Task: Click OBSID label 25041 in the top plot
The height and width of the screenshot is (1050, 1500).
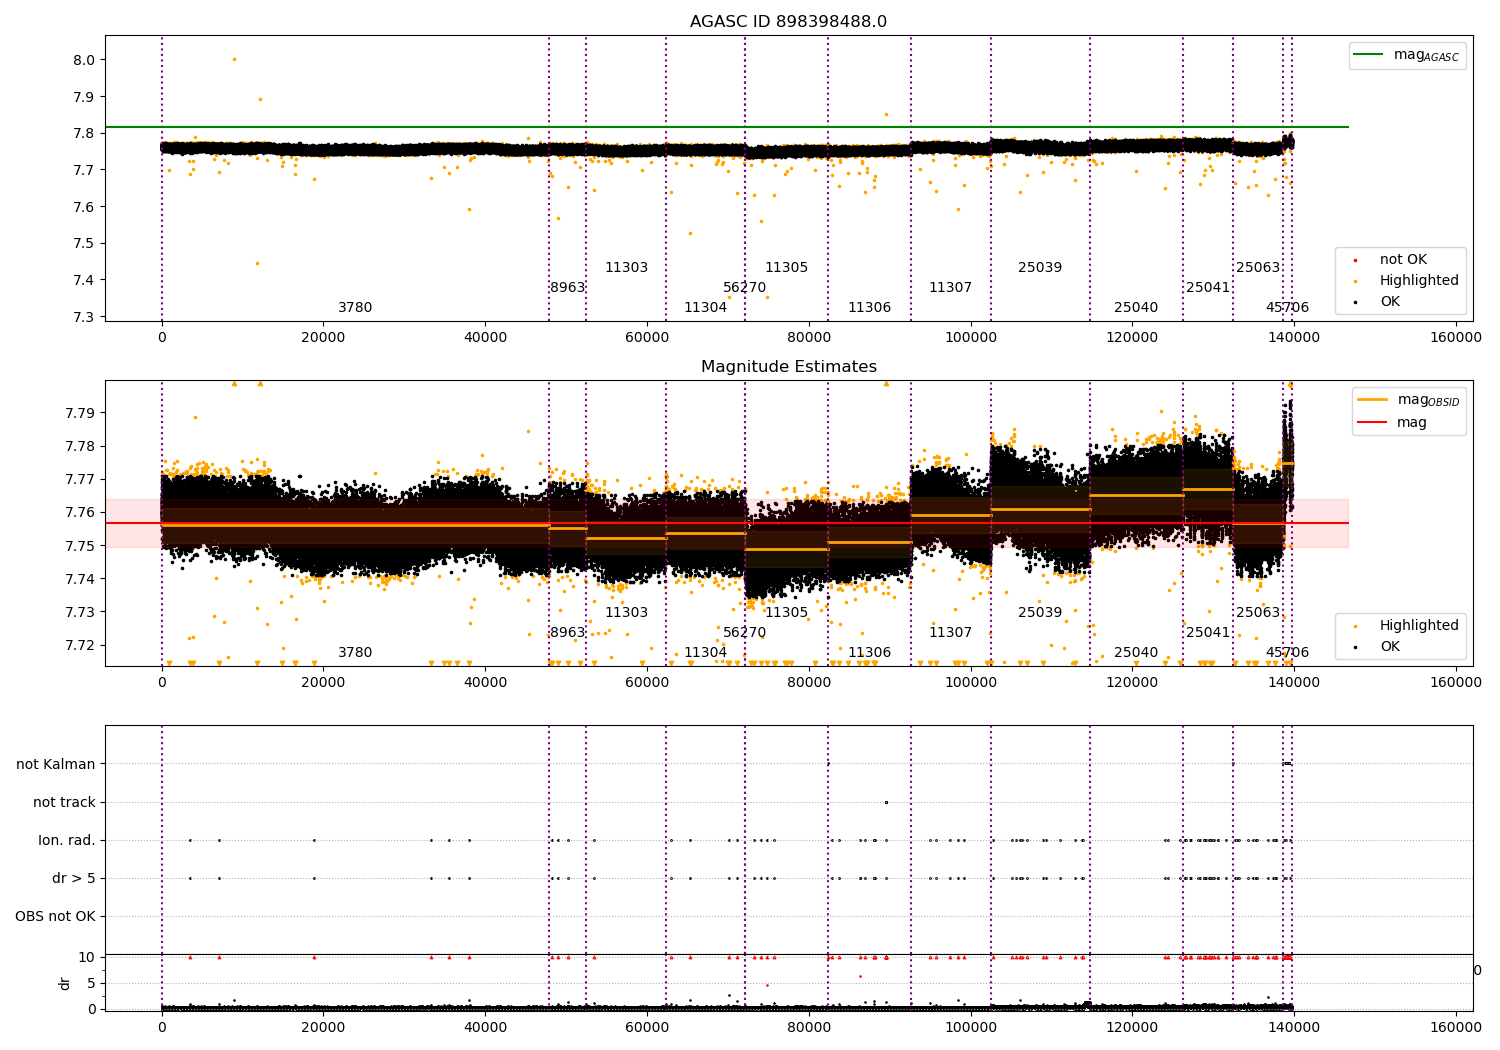Action: (1208, 287)
